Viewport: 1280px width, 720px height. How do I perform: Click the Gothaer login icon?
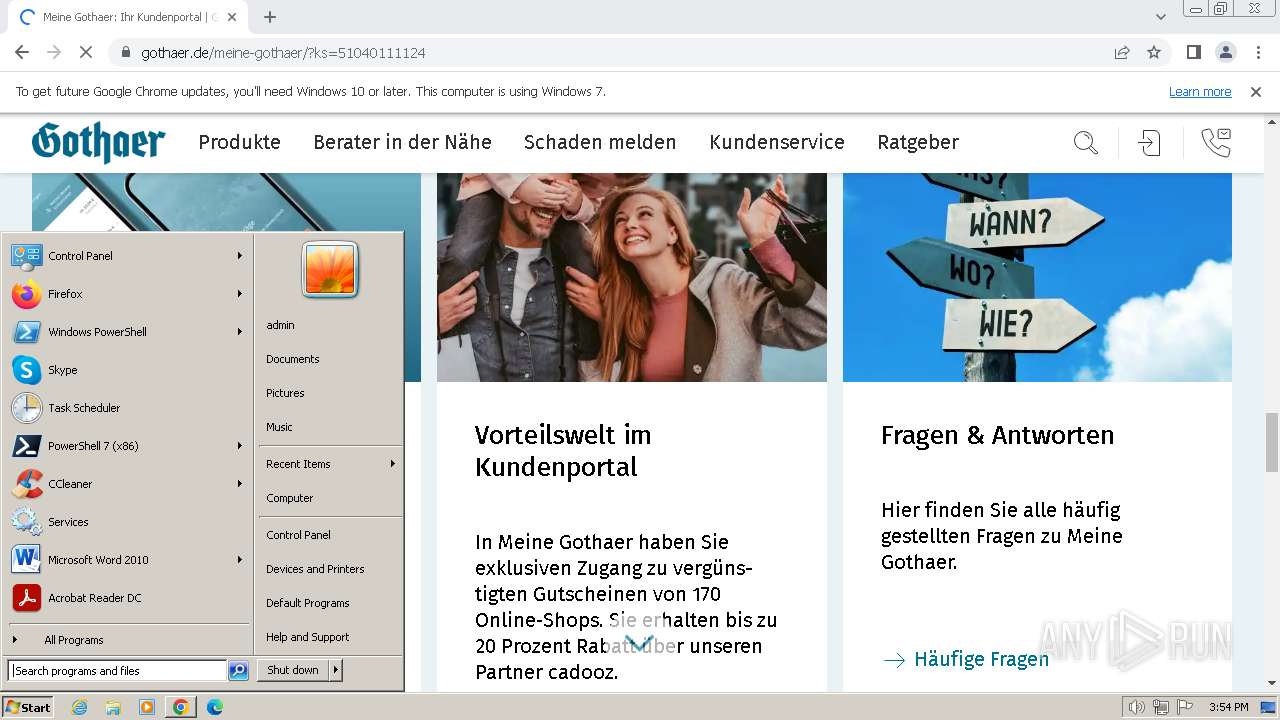tap(1150, 143)
